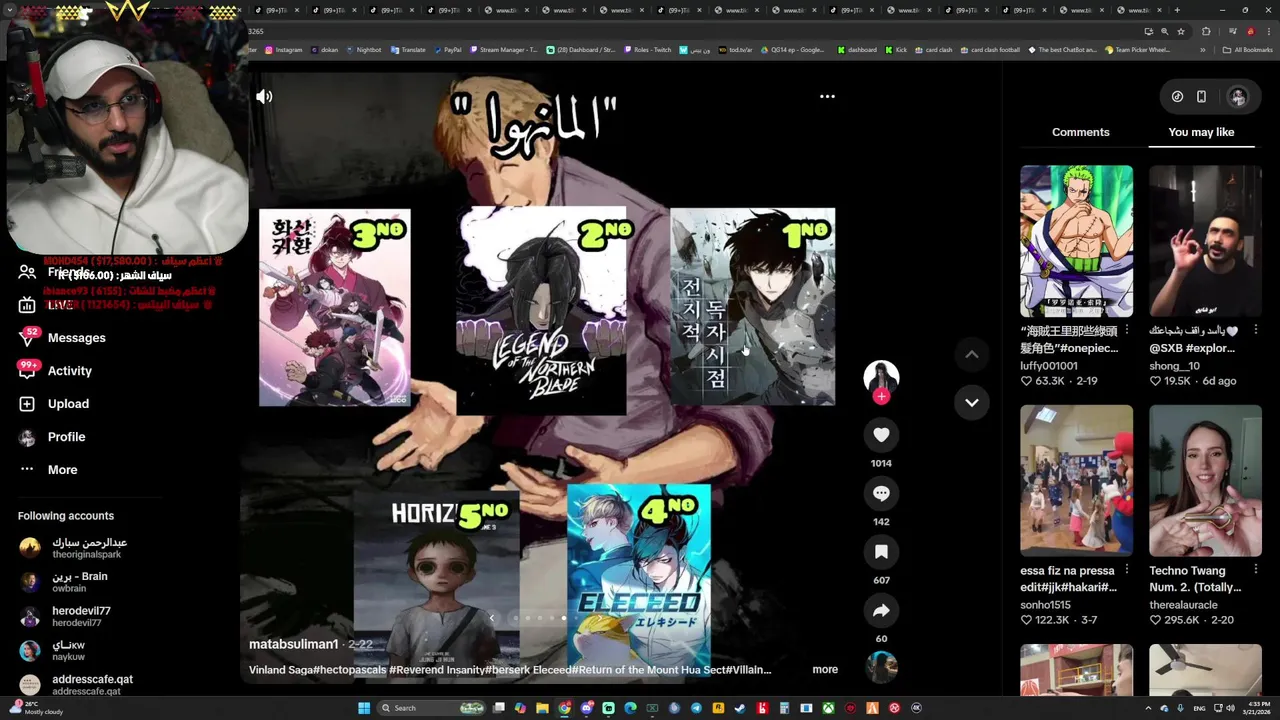Click the creator avatar above the like button

(x=881, y=377)
